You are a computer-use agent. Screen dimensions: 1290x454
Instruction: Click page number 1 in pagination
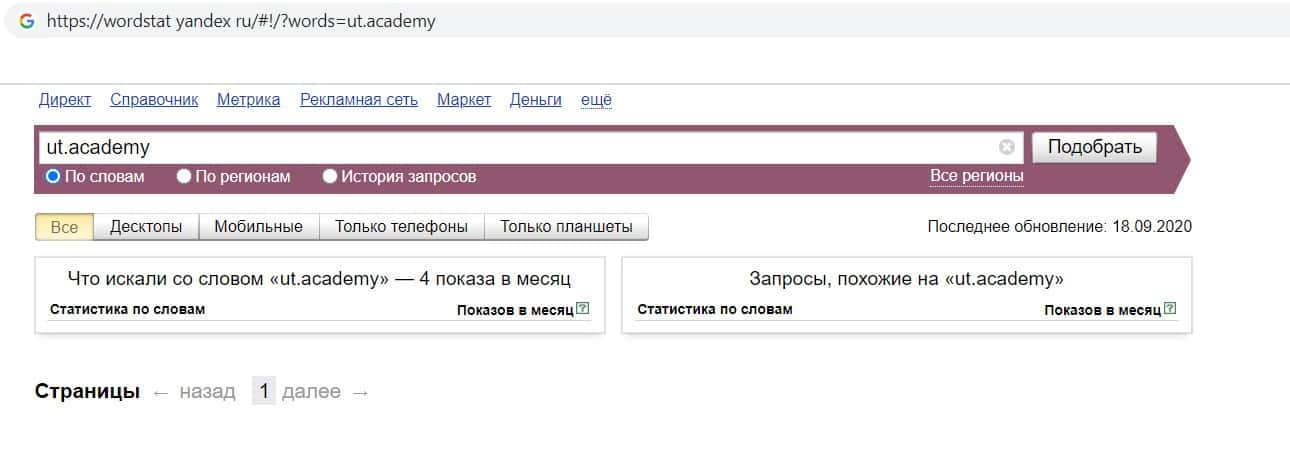tap(263, 391)
